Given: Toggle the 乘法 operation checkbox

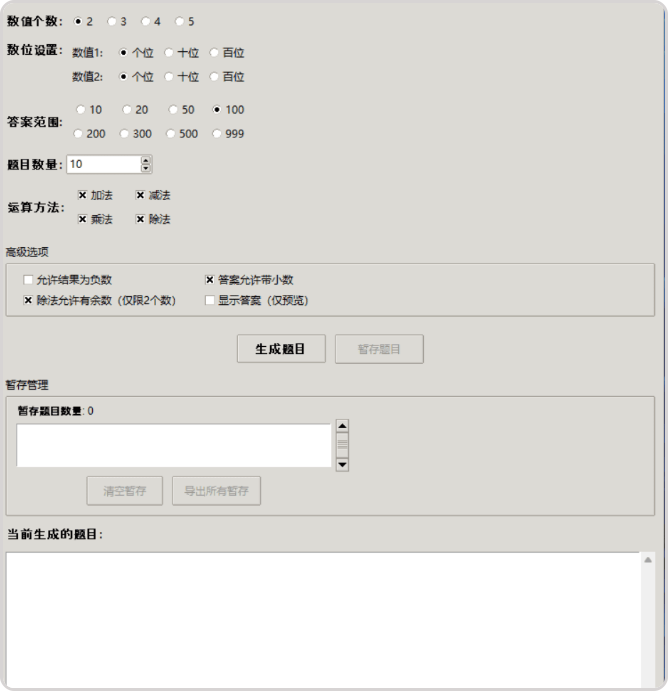Looking at the screenshot, I should 83,218.
